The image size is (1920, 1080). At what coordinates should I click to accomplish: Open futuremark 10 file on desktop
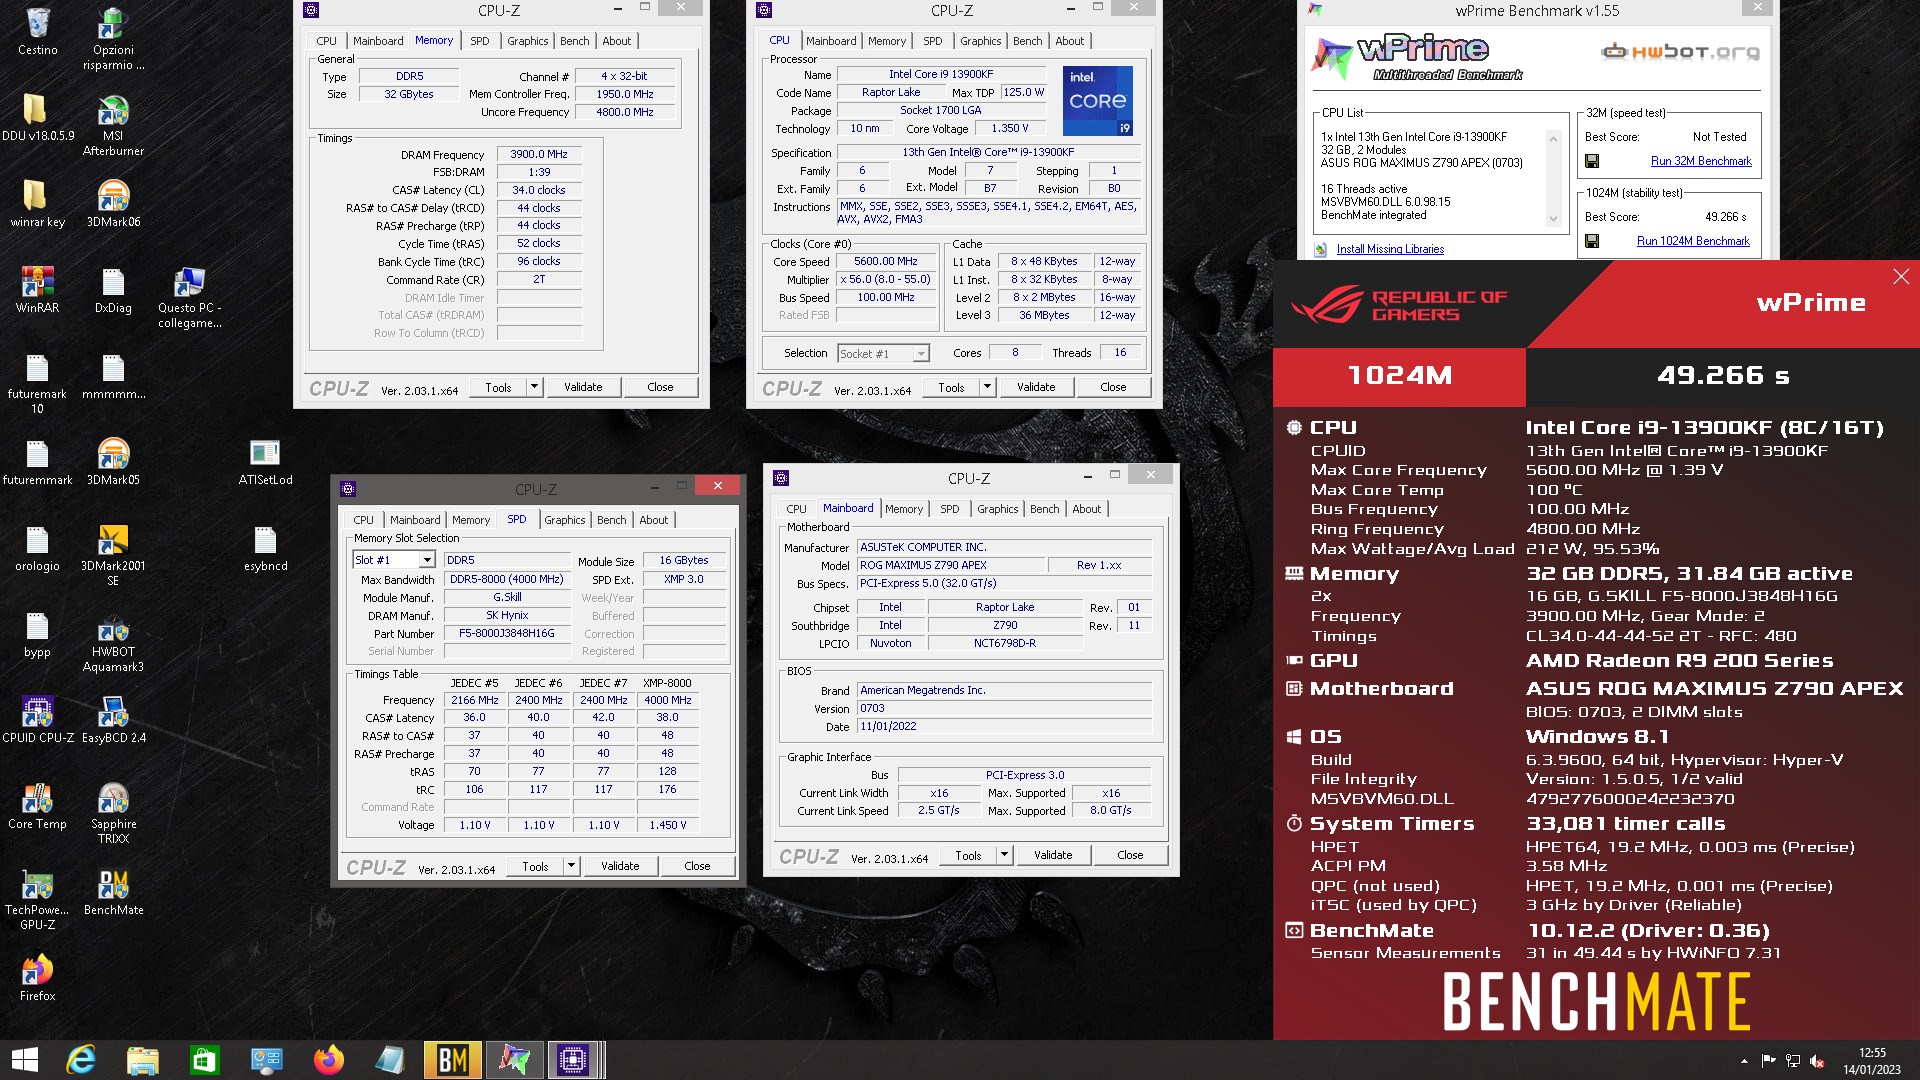click(37, 382)
